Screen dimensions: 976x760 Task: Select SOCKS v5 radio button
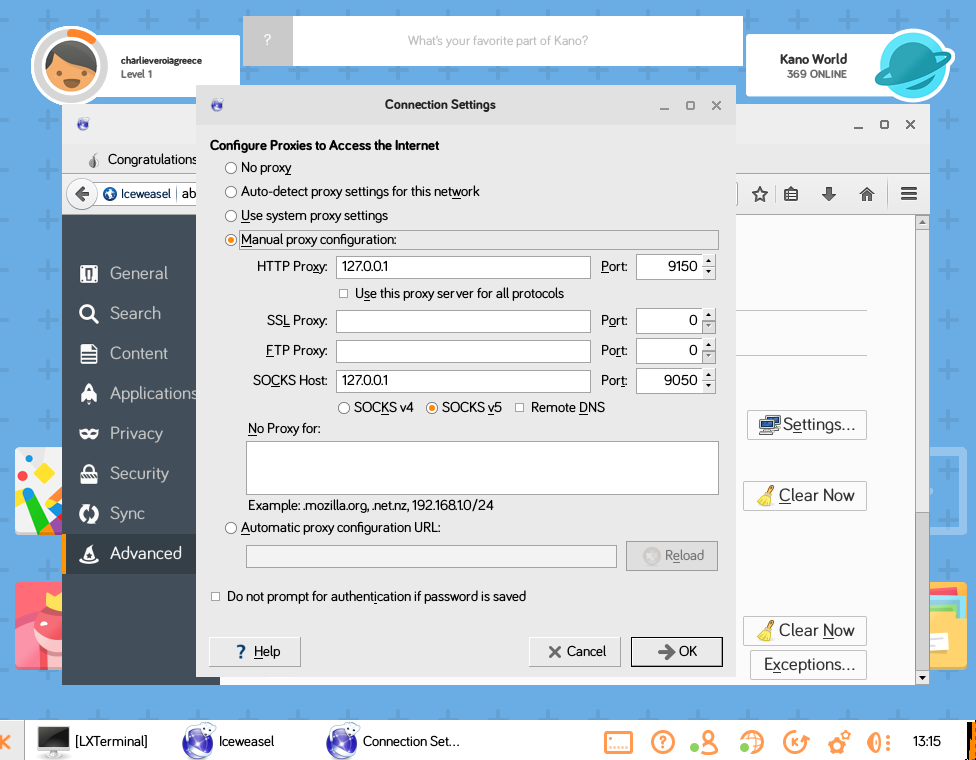pyautogui.click(x=431, y=408)
